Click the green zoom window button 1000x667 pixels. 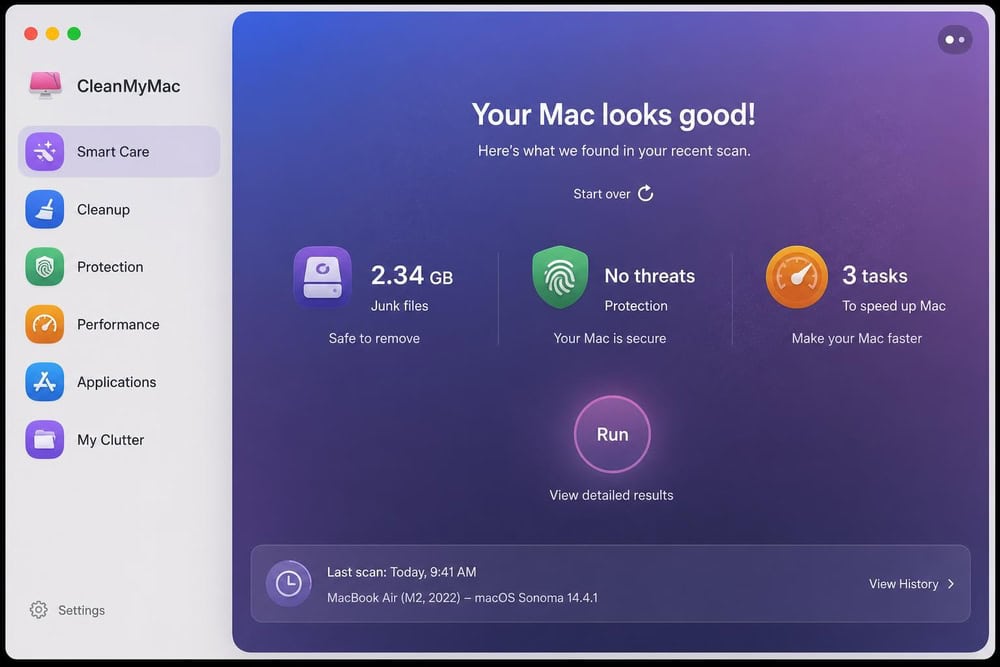74,34
